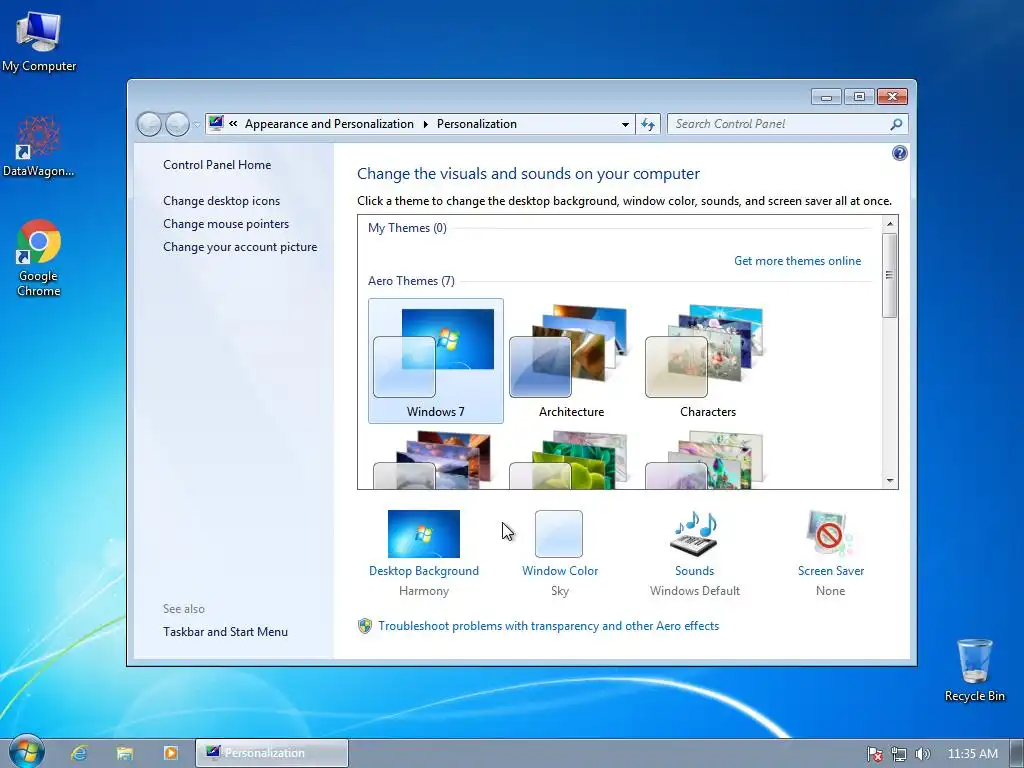Image resolution: width=1024 pixels, height=768 pixels.
Task: Select the Characters theme
Action: [x=708, y=361]
